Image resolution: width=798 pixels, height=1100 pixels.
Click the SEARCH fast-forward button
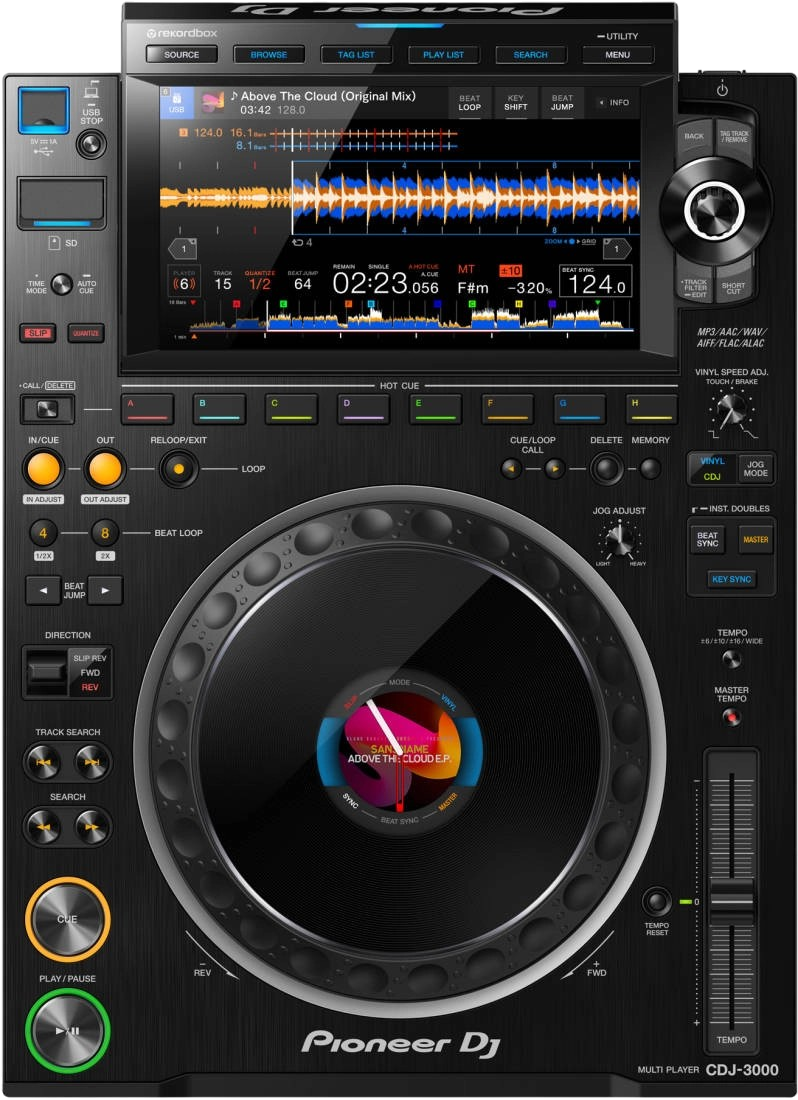point(92,826)
